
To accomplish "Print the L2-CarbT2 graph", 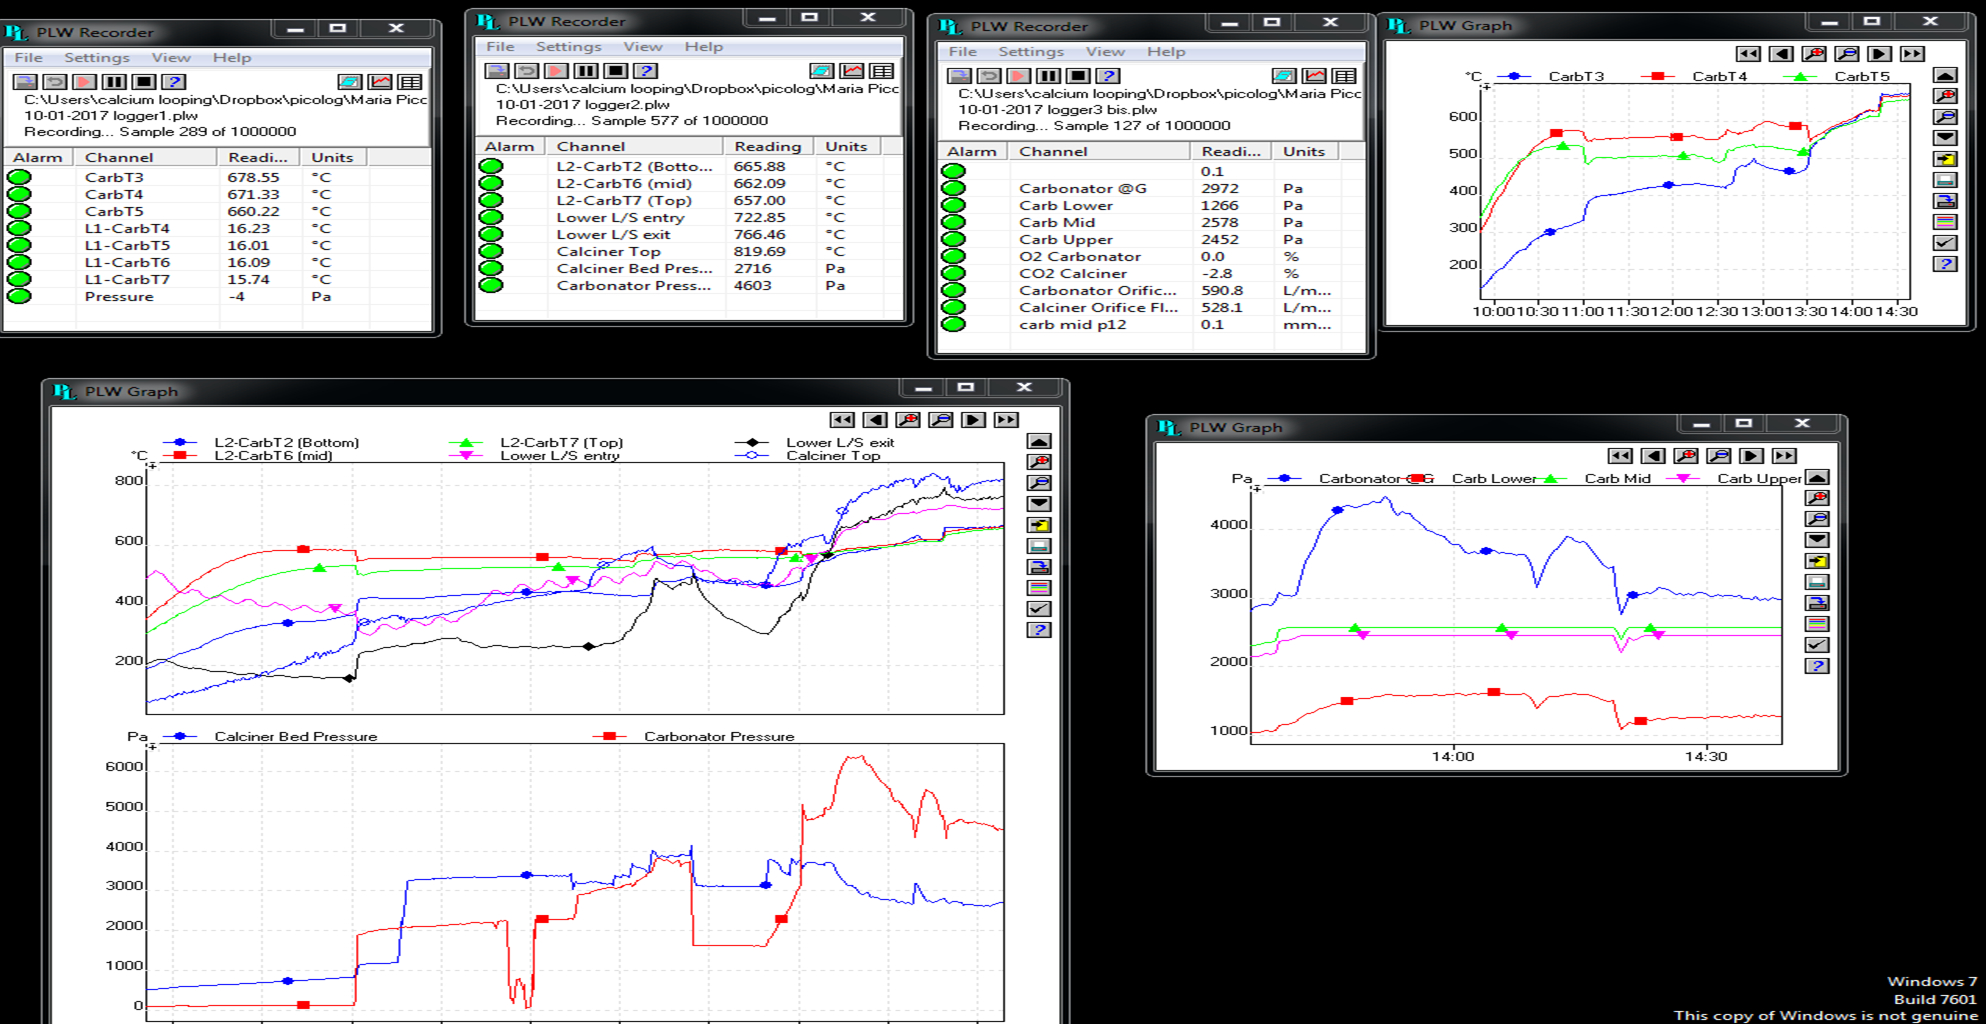I will tap(1039, 546).
